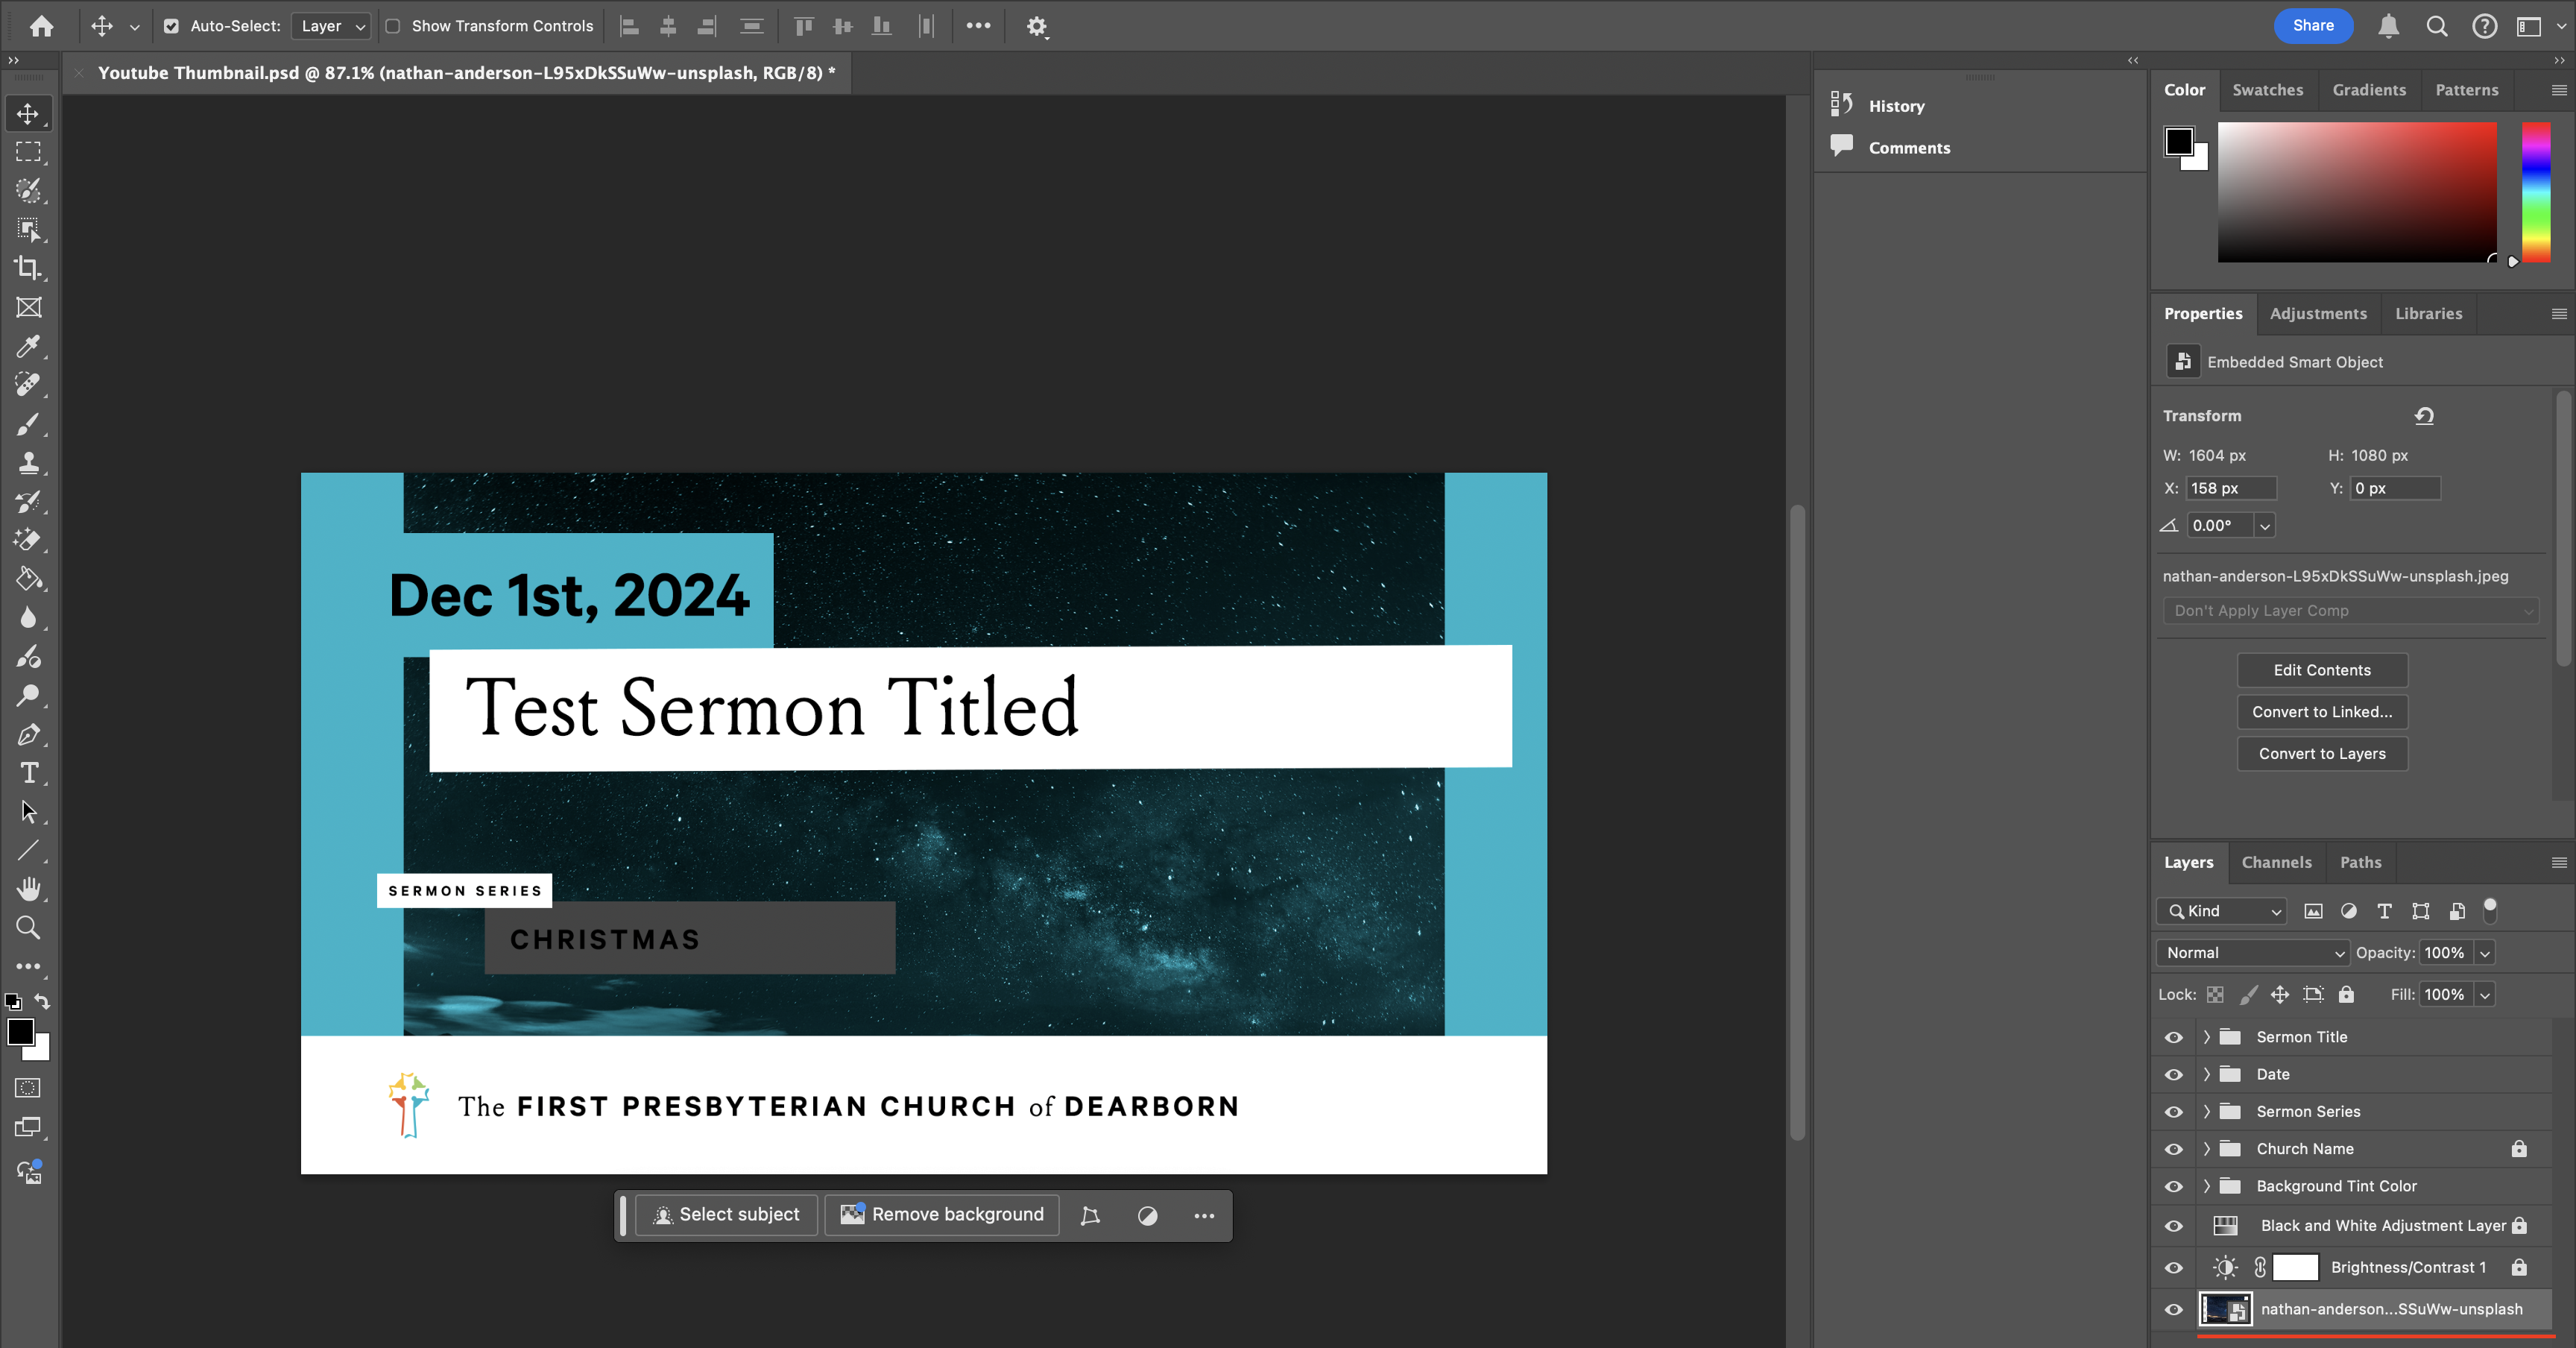Select the Rectangular Marquee tool
2576x1348 pixels.
[28, 152]
